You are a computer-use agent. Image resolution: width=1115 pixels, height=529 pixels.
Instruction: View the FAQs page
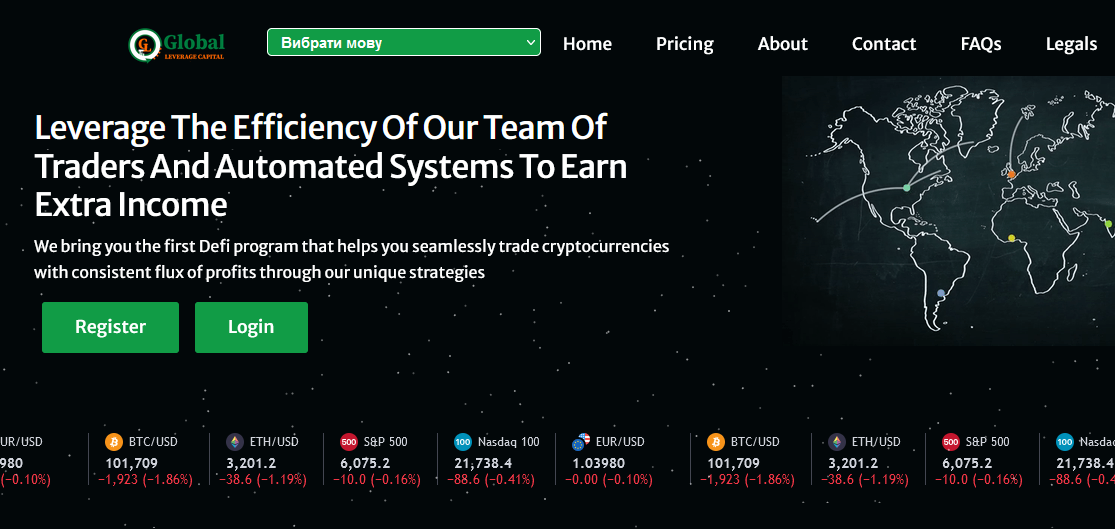980,44
